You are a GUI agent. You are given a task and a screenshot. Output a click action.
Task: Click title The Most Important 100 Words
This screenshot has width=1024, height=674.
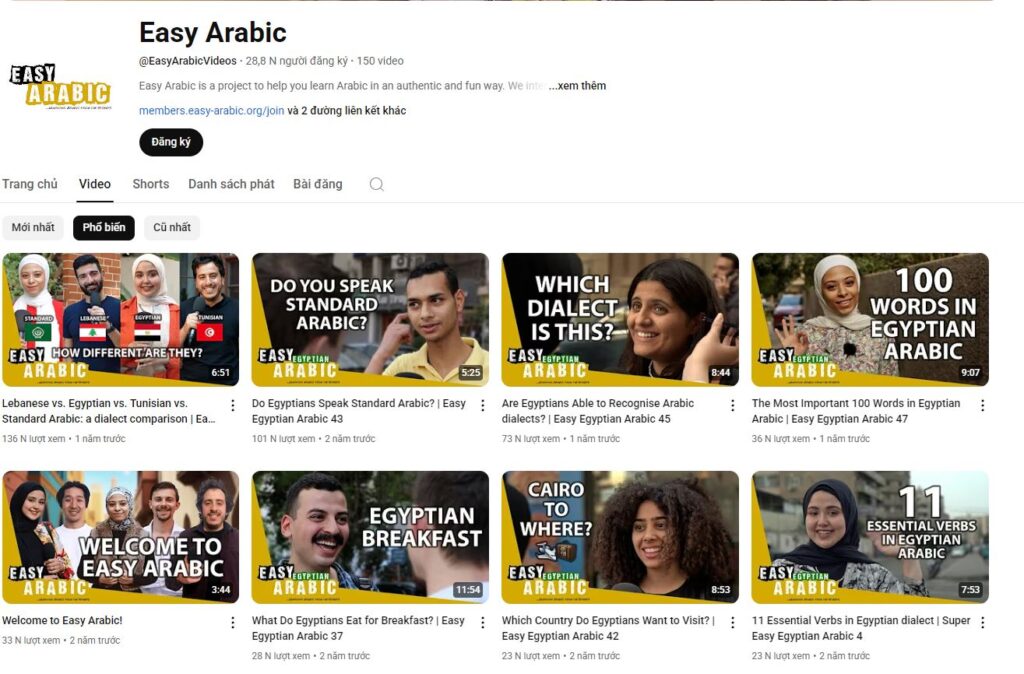(856, 411)
